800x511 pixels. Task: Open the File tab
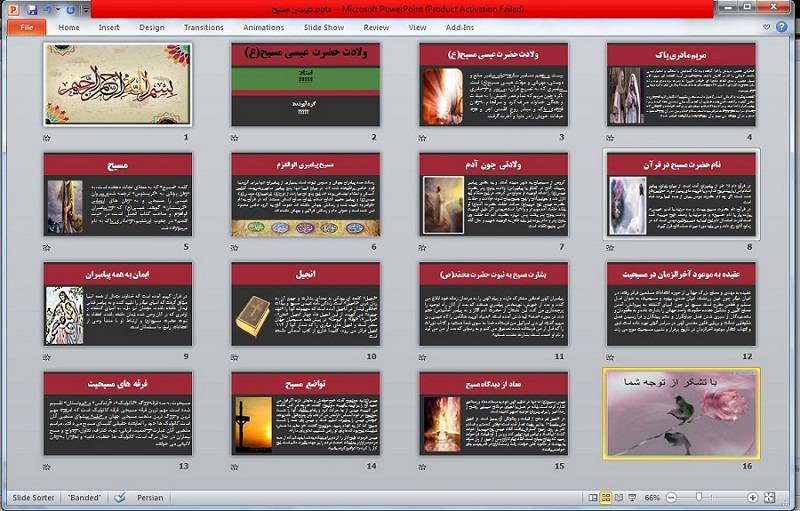pyautogui.click(x=25, y=28)
